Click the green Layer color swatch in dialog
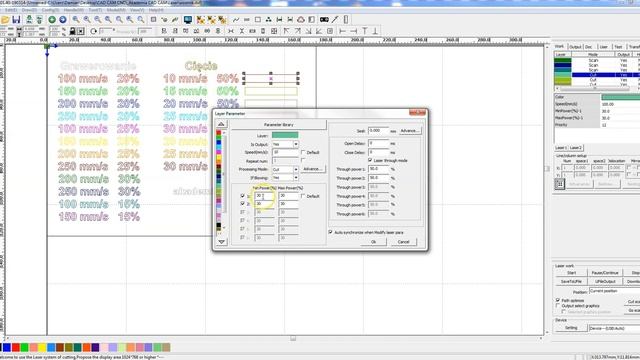The image size is (640, 360). pos(285,135)
